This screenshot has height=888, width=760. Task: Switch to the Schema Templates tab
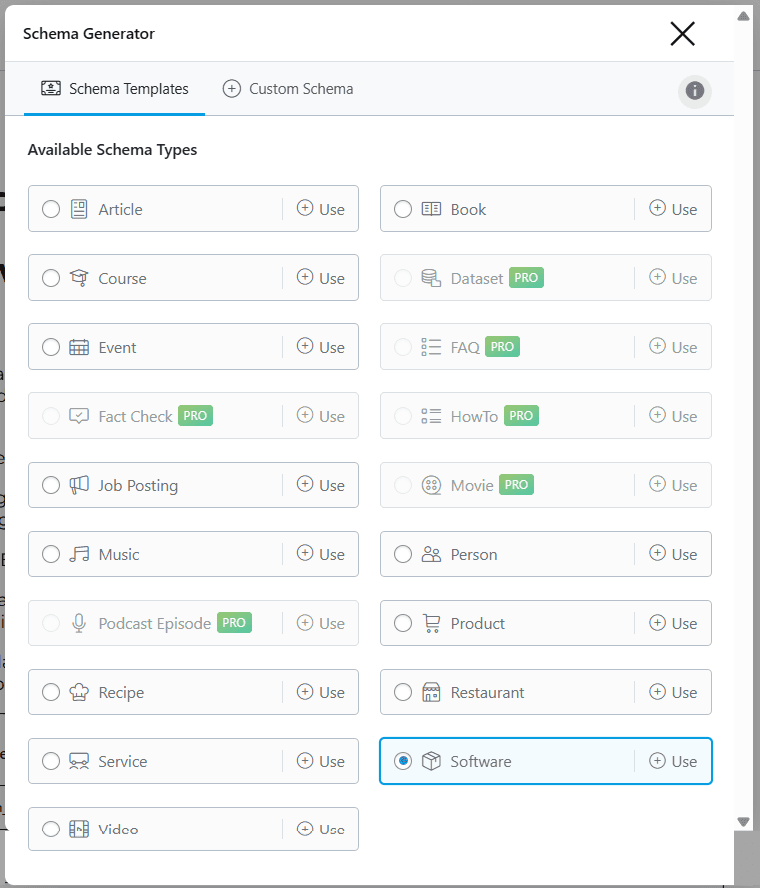(114, 88)
